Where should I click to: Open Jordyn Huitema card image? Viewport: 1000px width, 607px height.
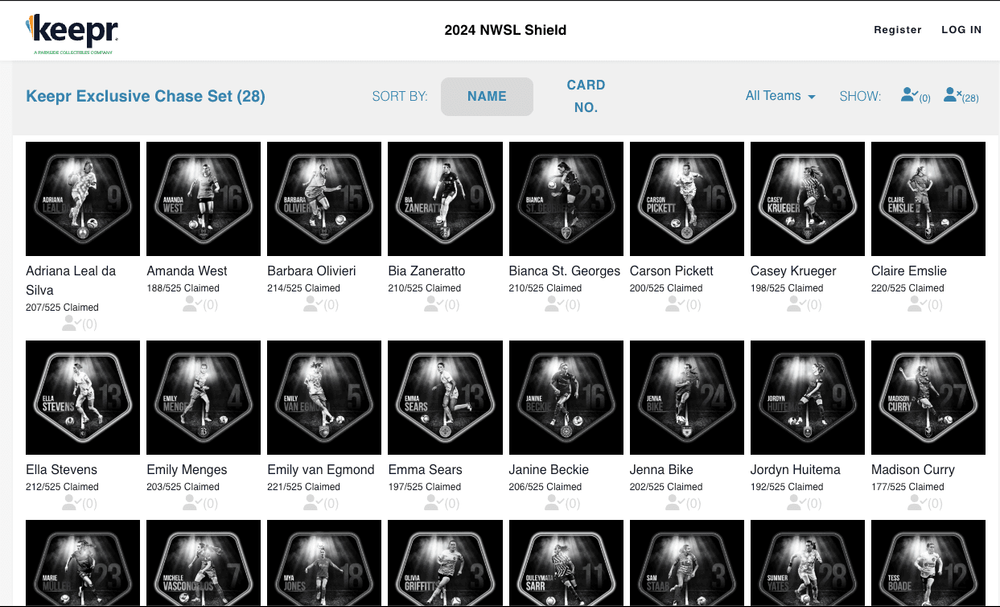pos(807,397)
